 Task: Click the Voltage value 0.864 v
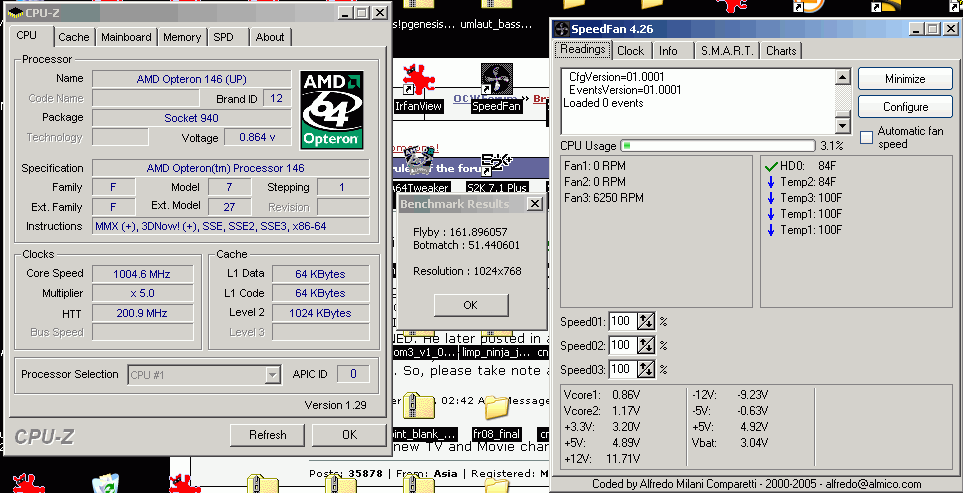coord(257,138)
